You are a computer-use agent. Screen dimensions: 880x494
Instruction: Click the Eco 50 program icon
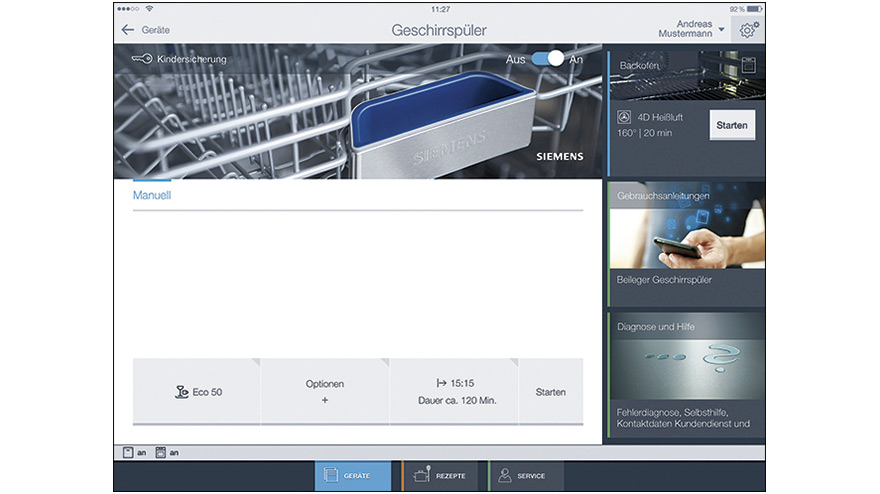(x=181, y=392)
